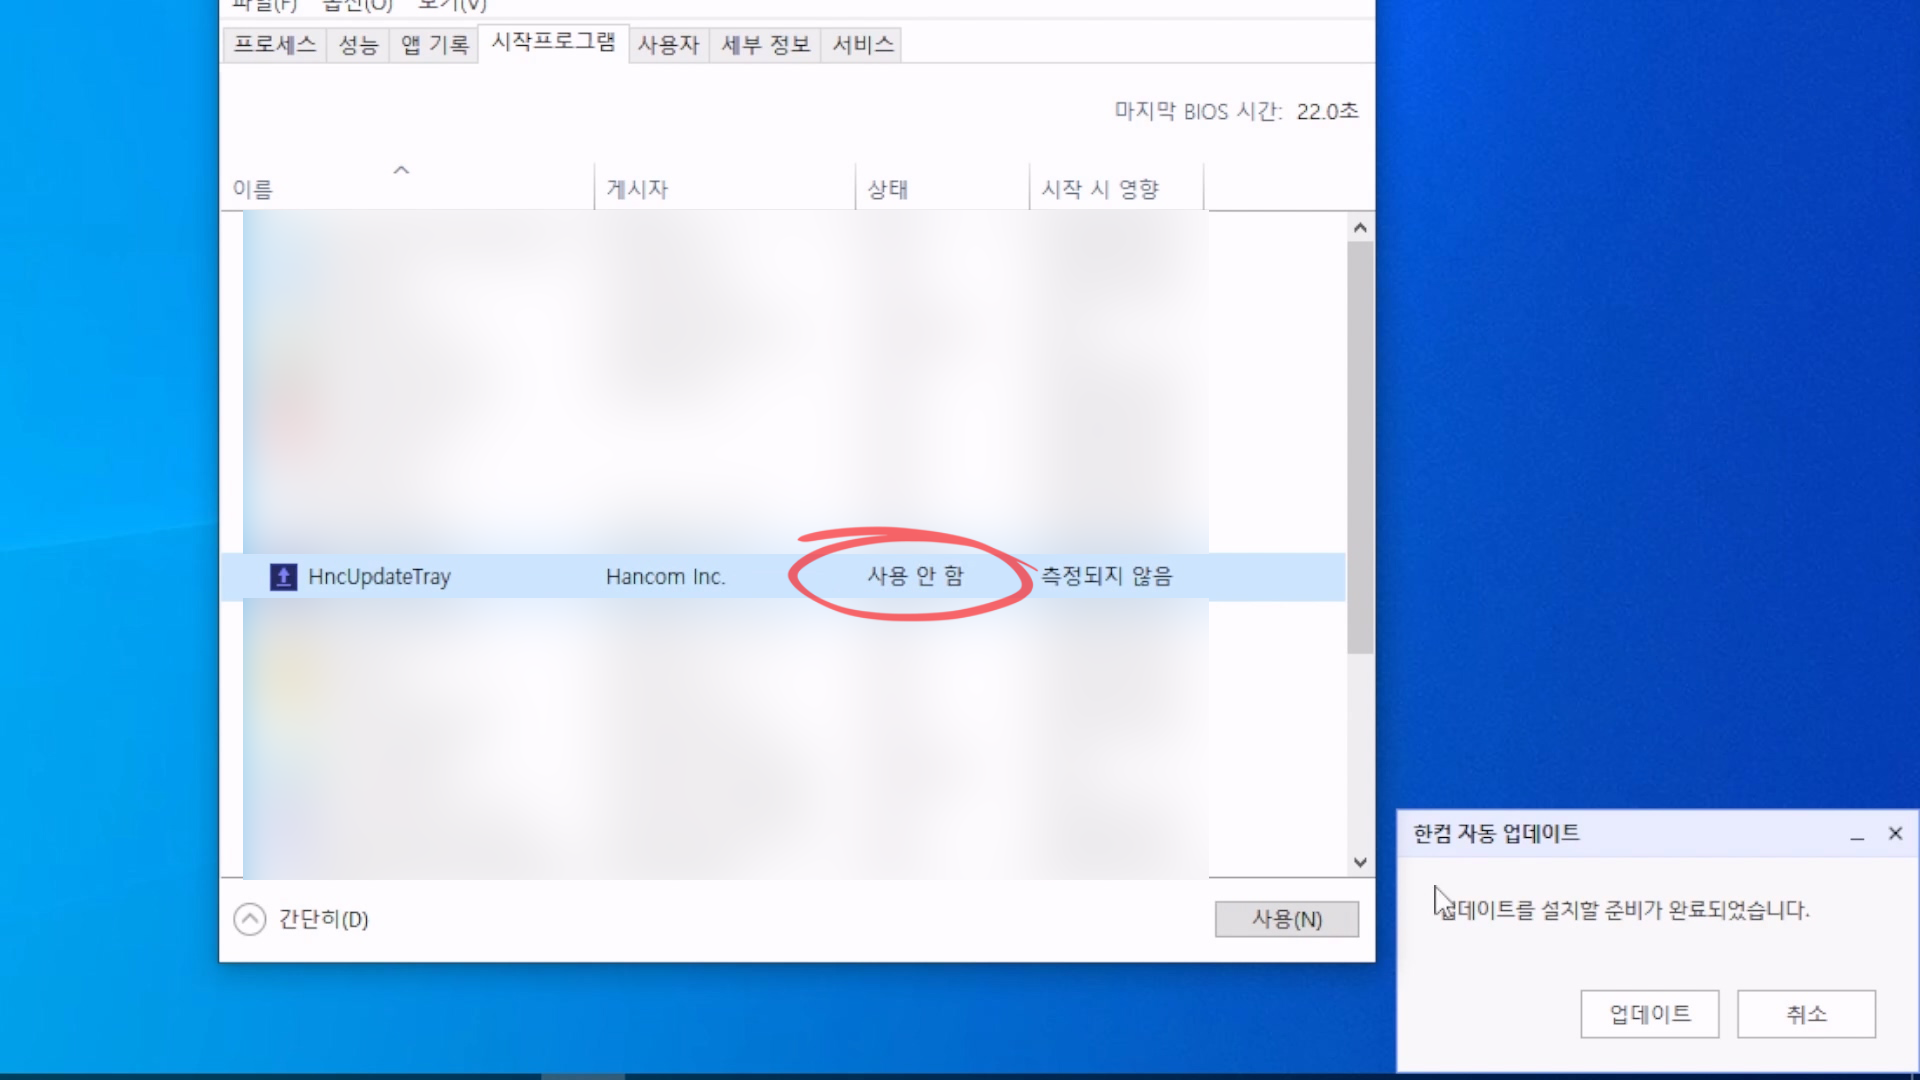Screen dimensions: 1920x1080
Task: Click 취소 in the Hancom update dialog
Action: click(x=1806, y=1014)
